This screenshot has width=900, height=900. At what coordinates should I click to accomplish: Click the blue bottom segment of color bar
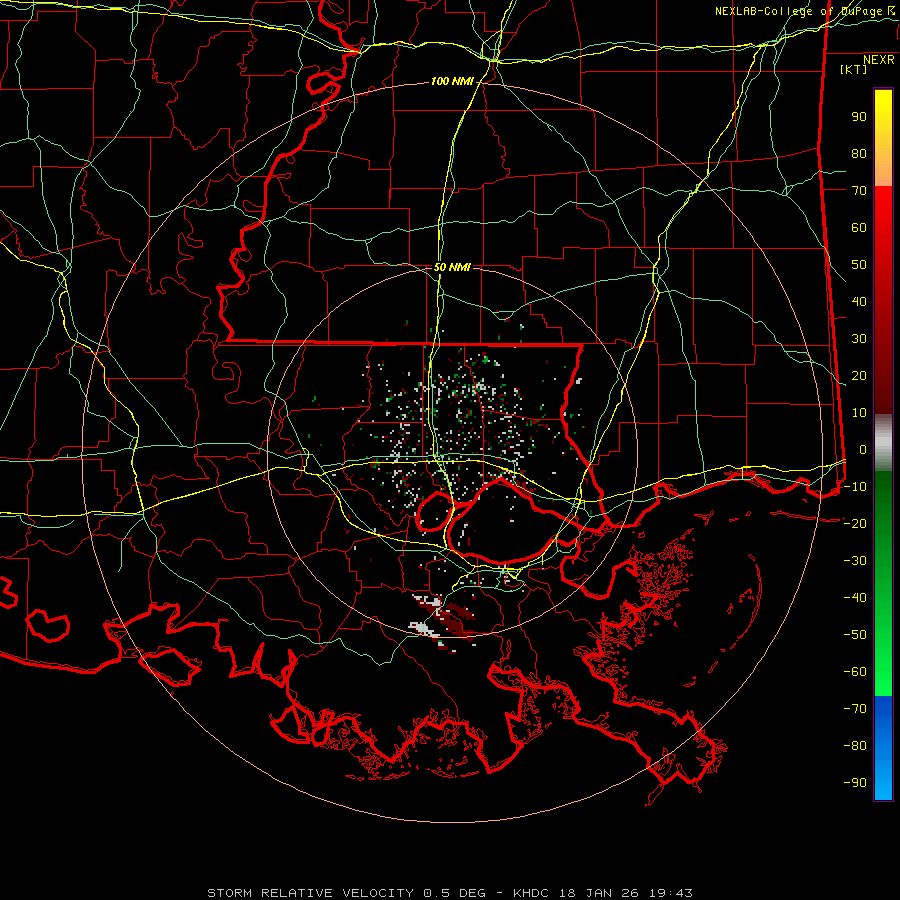coord(883,748)
